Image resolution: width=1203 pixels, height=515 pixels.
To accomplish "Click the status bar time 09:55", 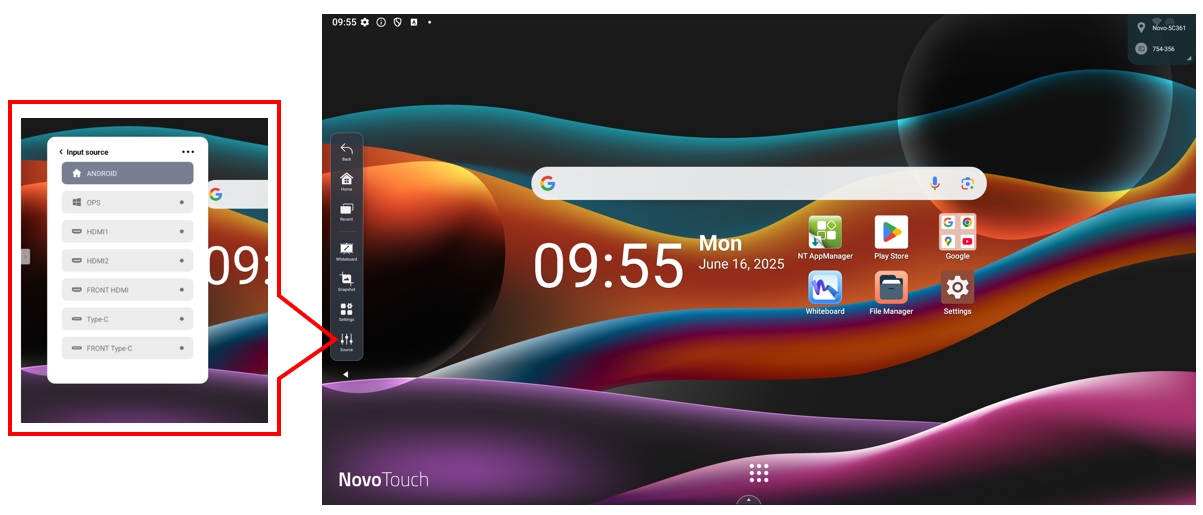I will coord(344,22).
